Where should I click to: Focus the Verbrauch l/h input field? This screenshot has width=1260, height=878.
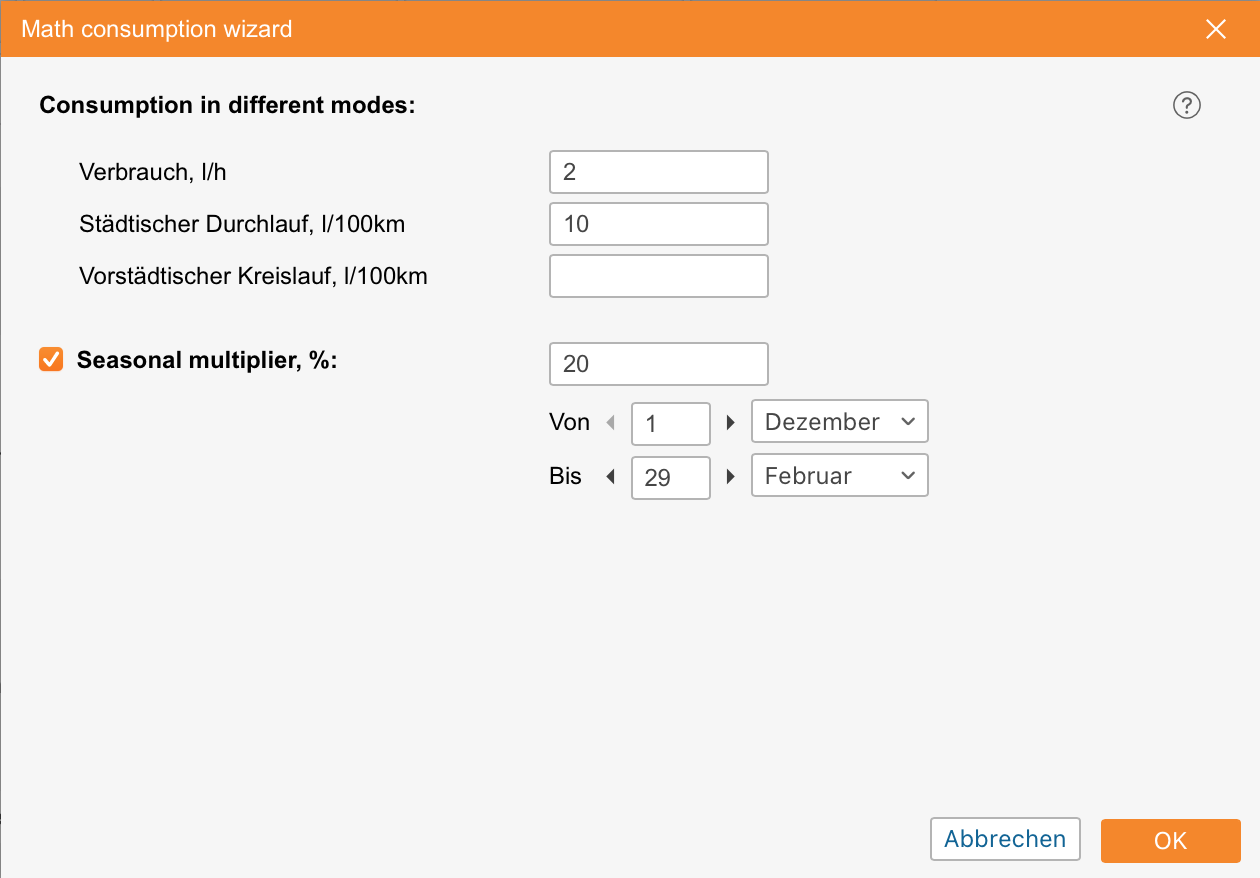(658, 172)
